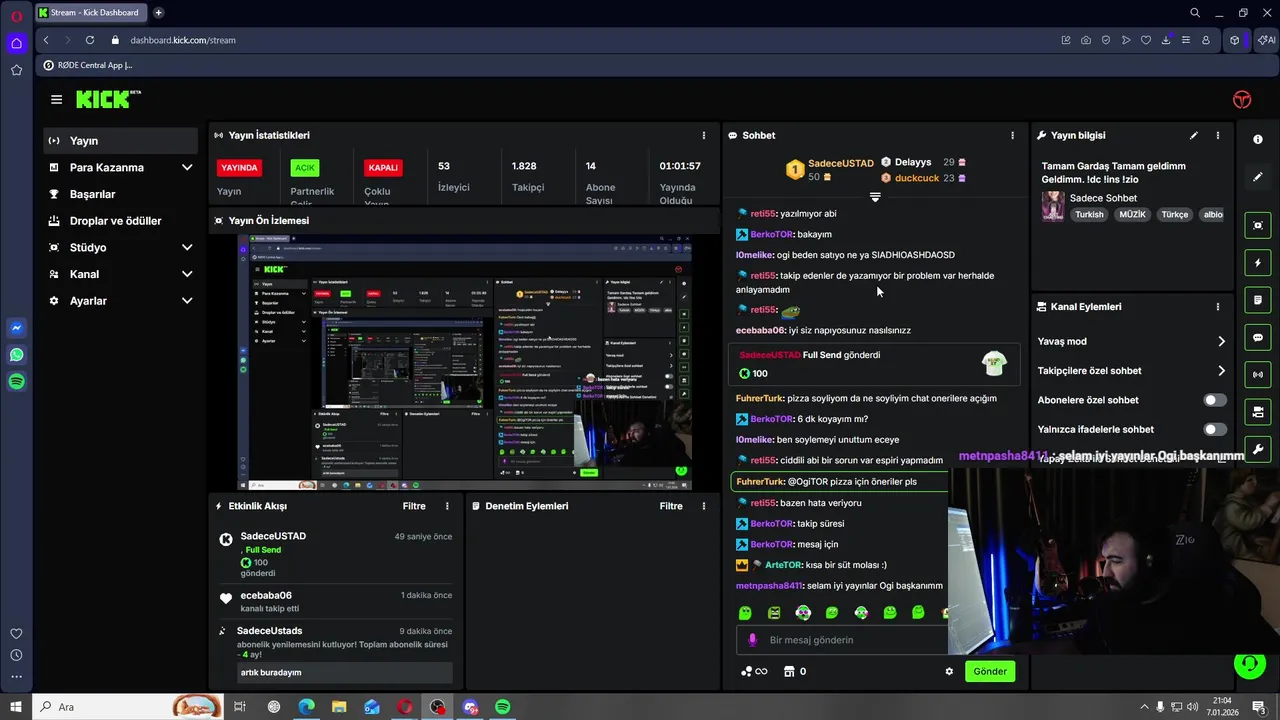Click the Turkish tag chip
The width and height of the screenshot is (1280, 720).
(x=1089, y=214)
